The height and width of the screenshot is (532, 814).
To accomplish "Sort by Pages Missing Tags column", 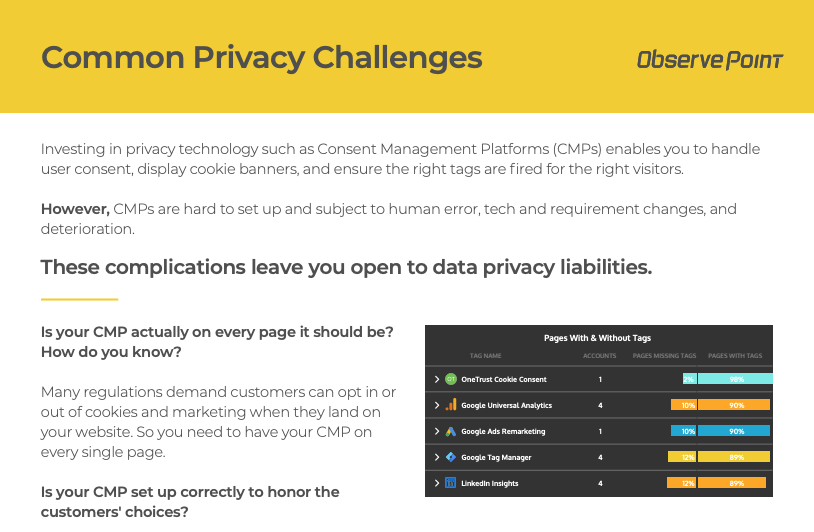I will tap(663, 355).
